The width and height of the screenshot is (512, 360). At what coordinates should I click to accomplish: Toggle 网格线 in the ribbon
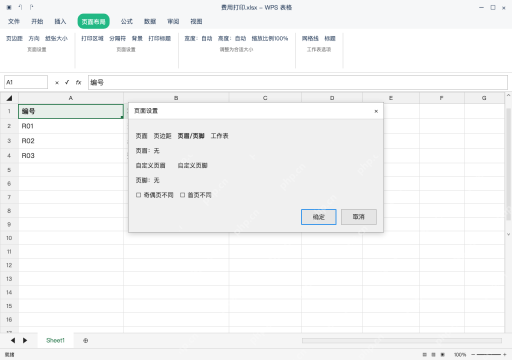pyautogui.click(x=310, y=38)
